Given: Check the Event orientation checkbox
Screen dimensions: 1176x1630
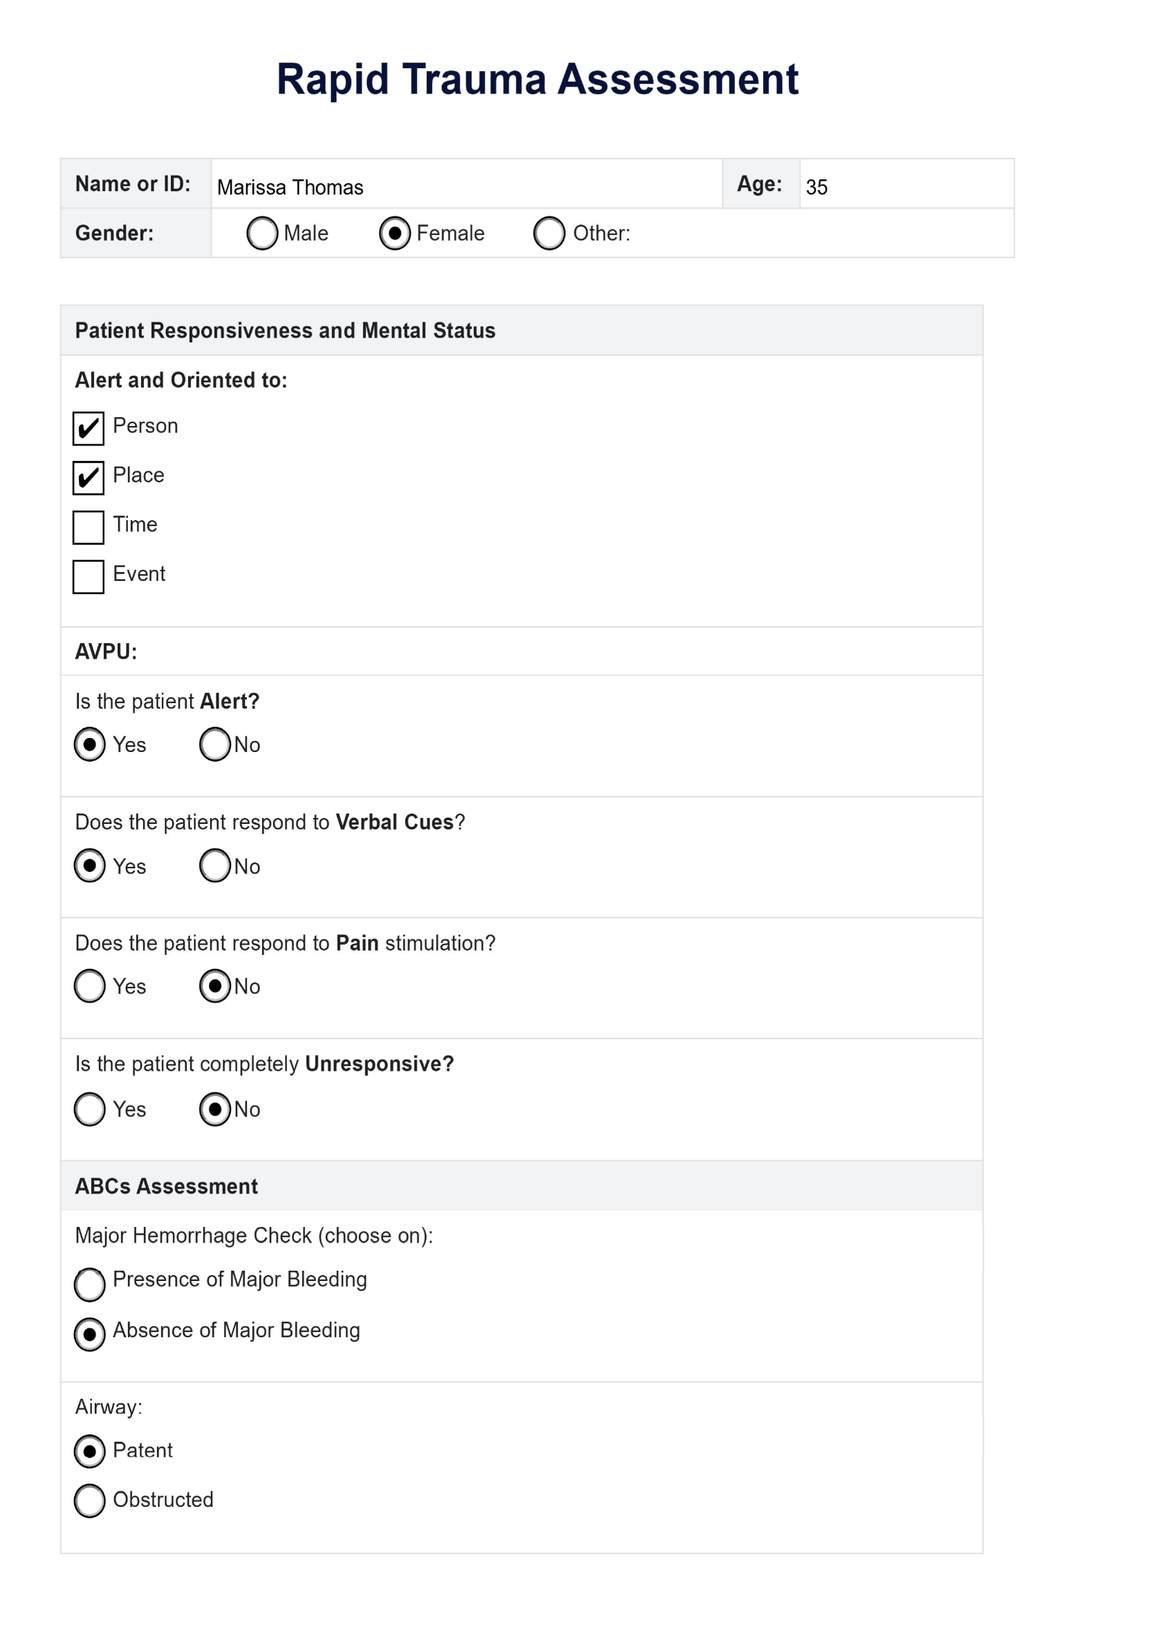Looking at the screenshot, I should pos(89,577).
